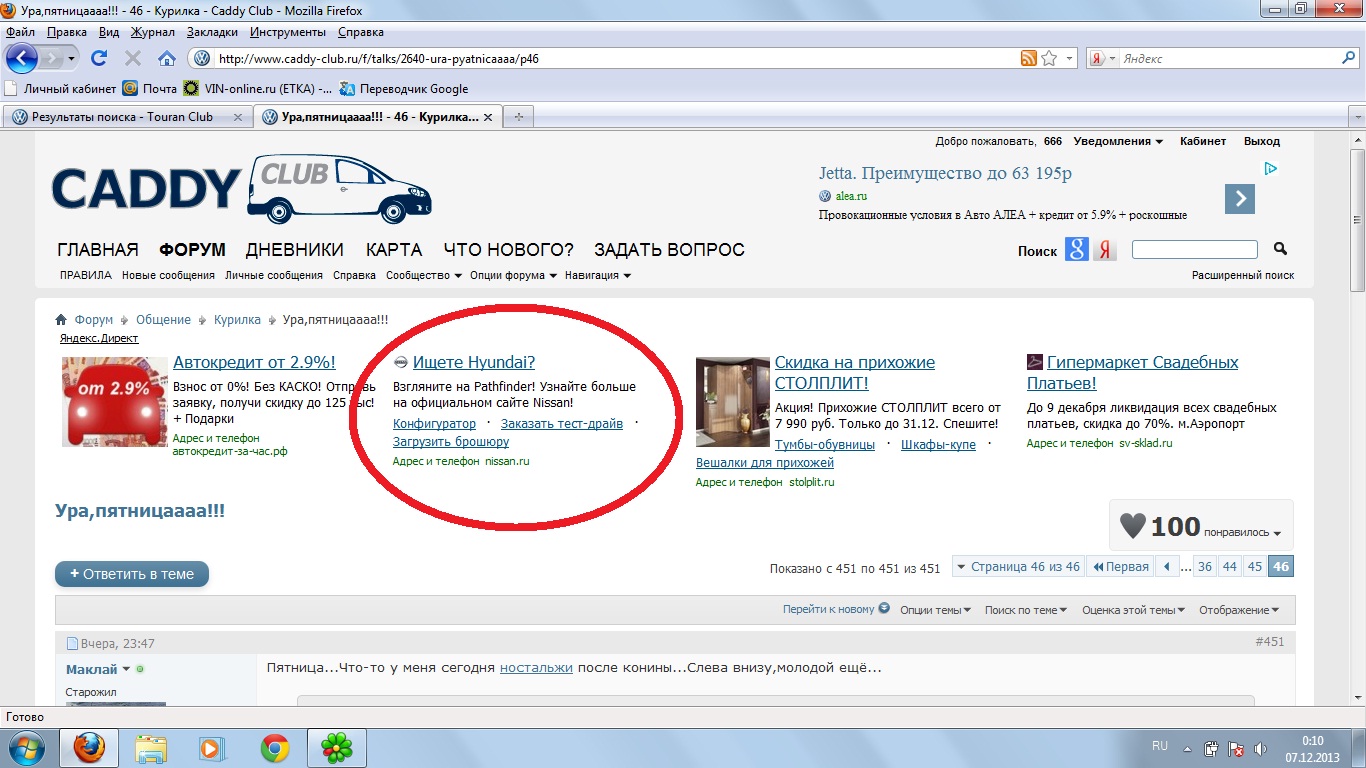Screen dimensions: 1366x768
Task: Open VIN-online.ru bookmark
Action: point(257,88)
